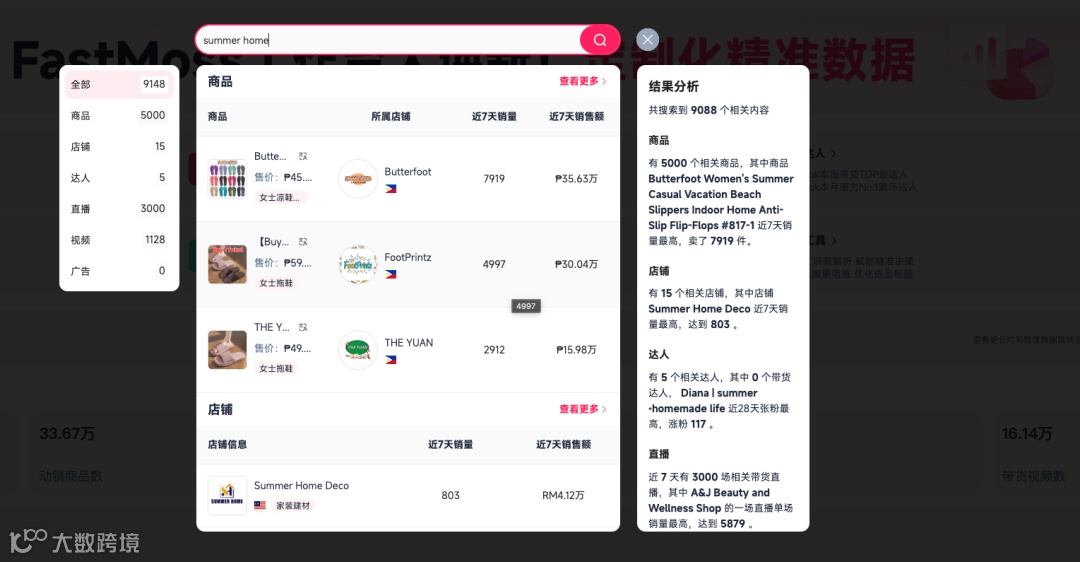Click the 近7天销量 header in 商品 table
This screenshot has height=562, width=1080.
pyautogui.click(x=494, y=116)
